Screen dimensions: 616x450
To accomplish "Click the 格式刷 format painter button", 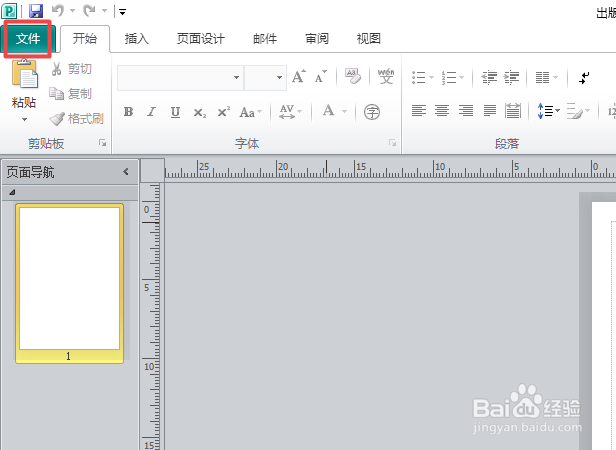I will point(77,118).
